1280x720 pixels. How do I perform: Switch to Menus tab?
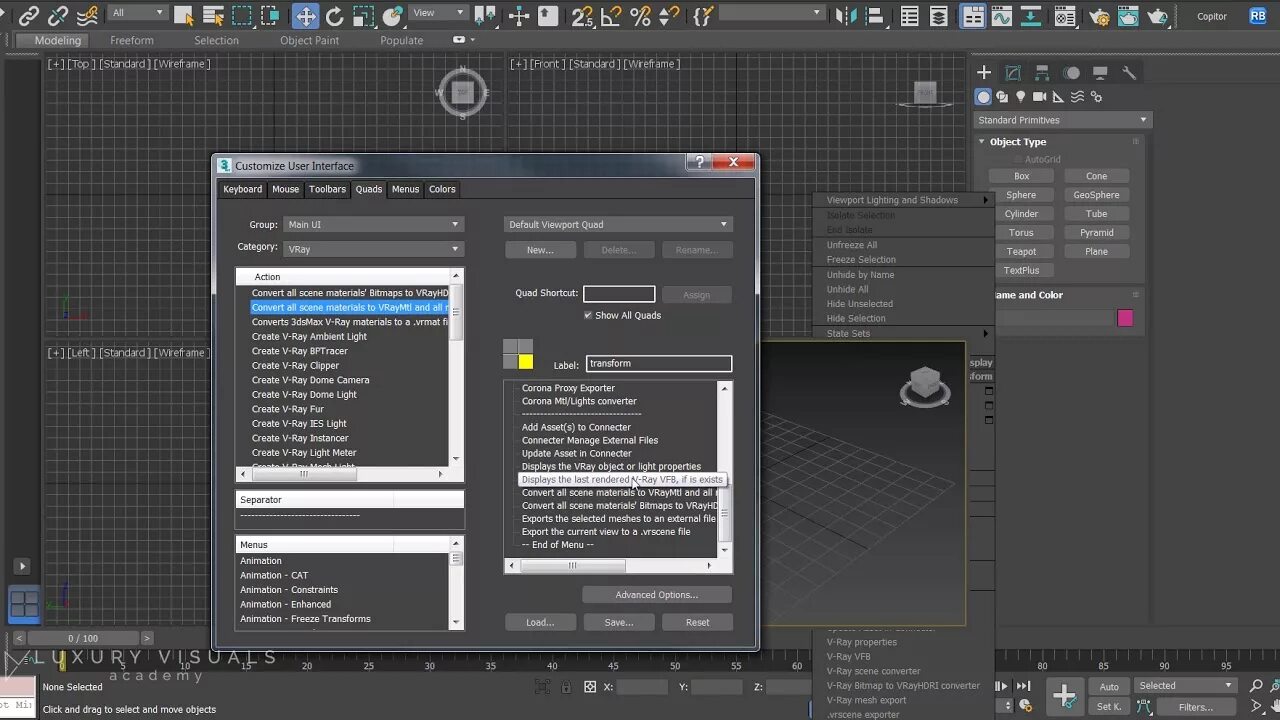[x=405, y=189]
